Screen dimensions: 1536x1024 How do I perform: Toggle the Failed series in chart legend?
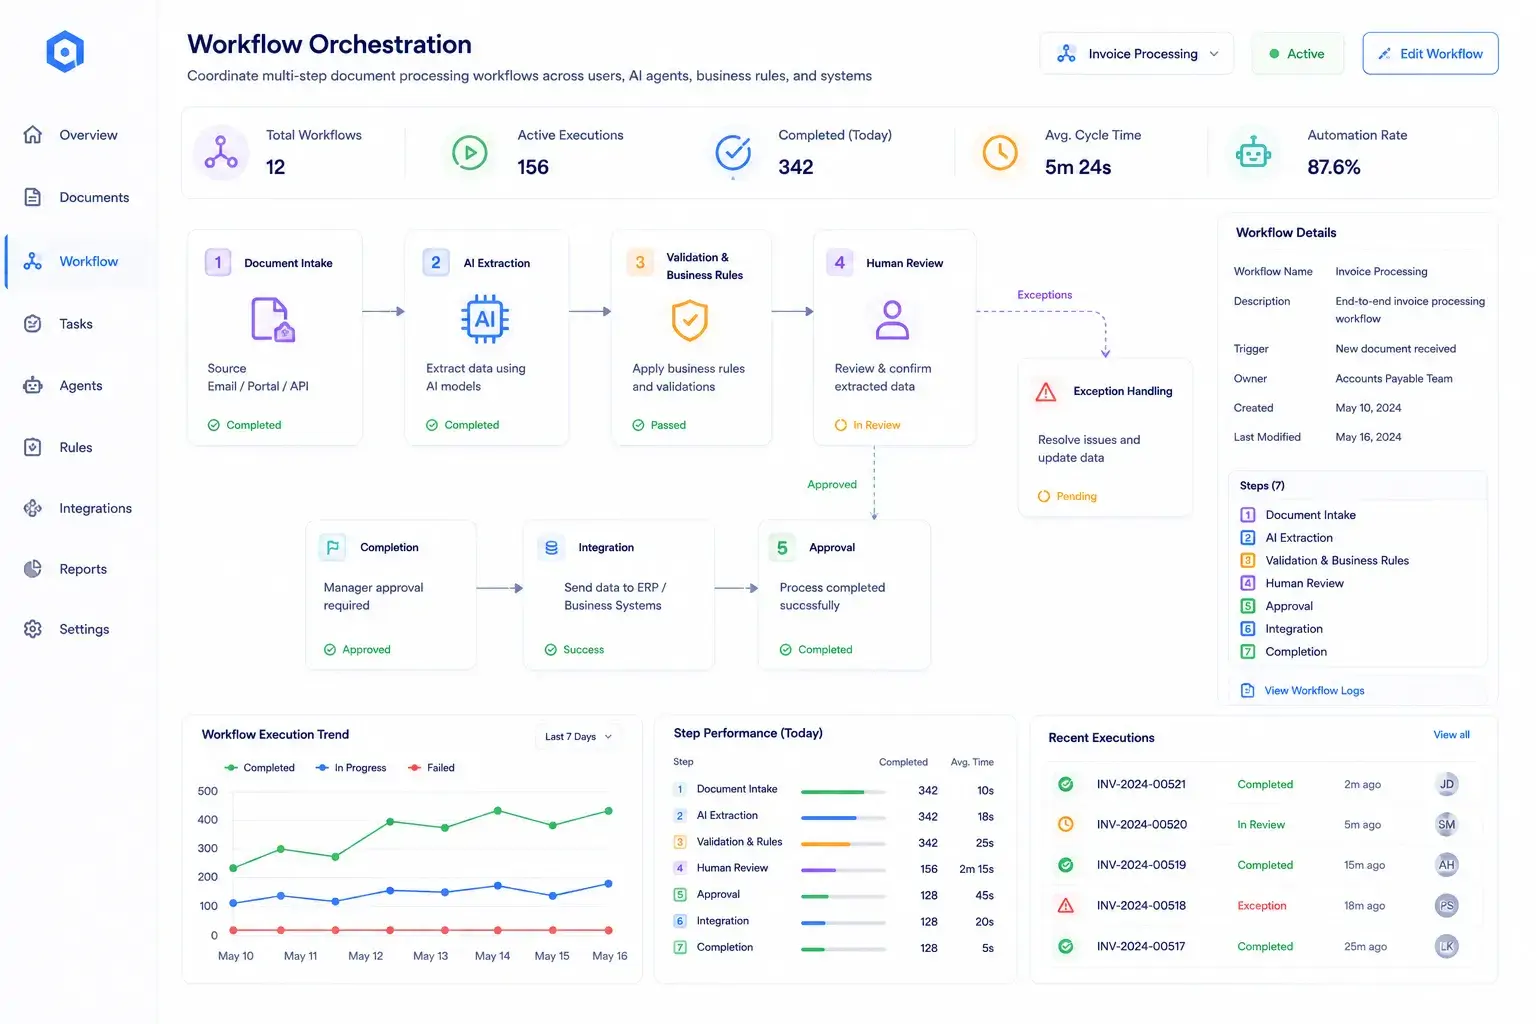[x=432, y=768]
